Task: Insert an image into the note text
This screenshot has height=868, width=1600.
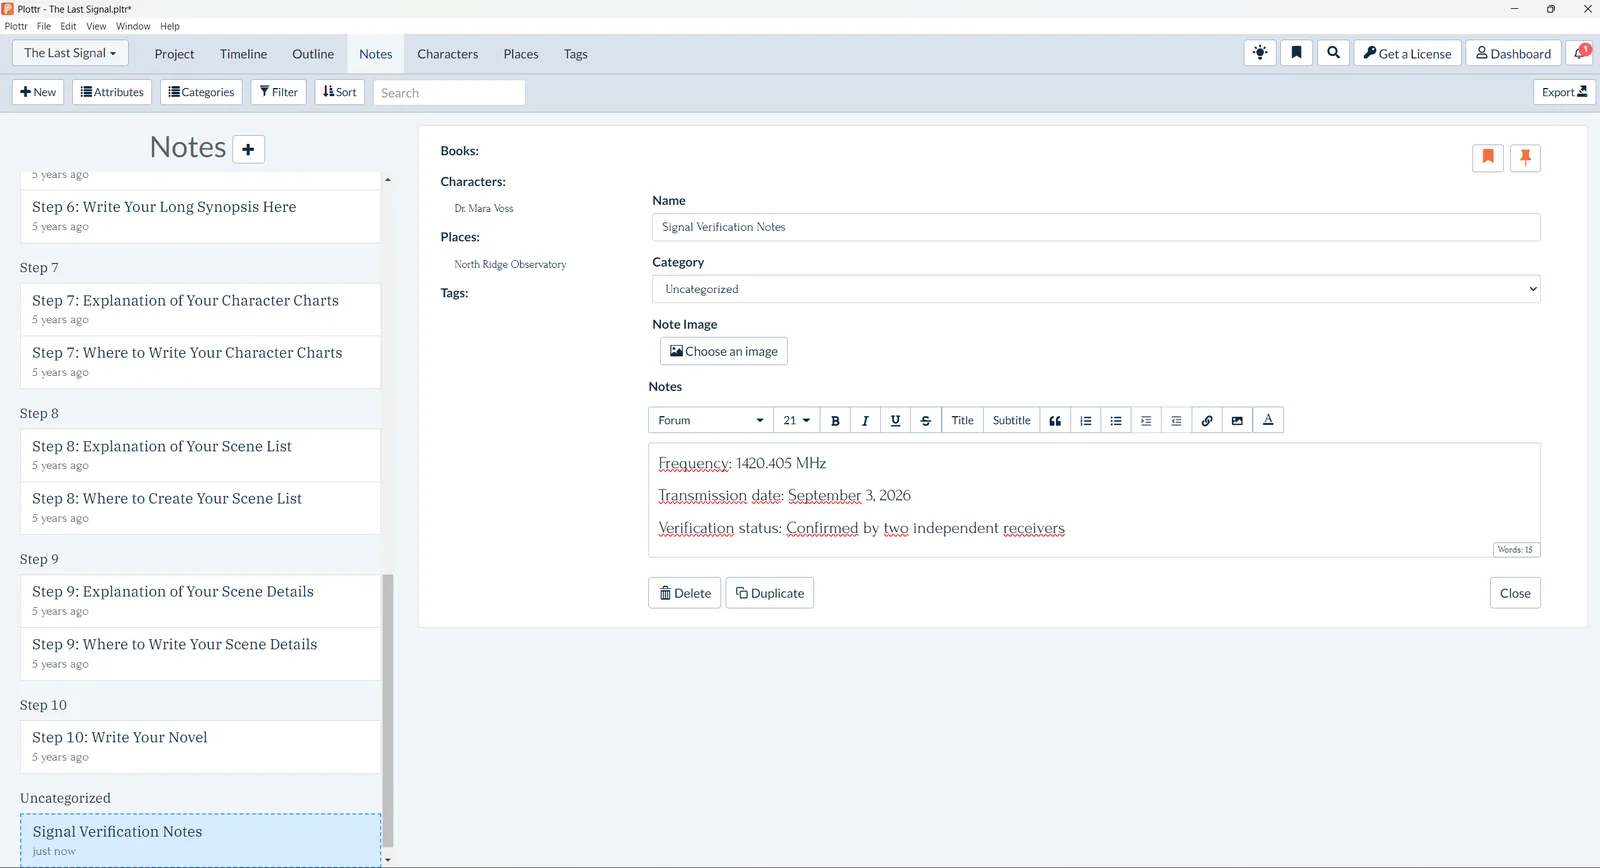Action: [x=1237, y=420]
